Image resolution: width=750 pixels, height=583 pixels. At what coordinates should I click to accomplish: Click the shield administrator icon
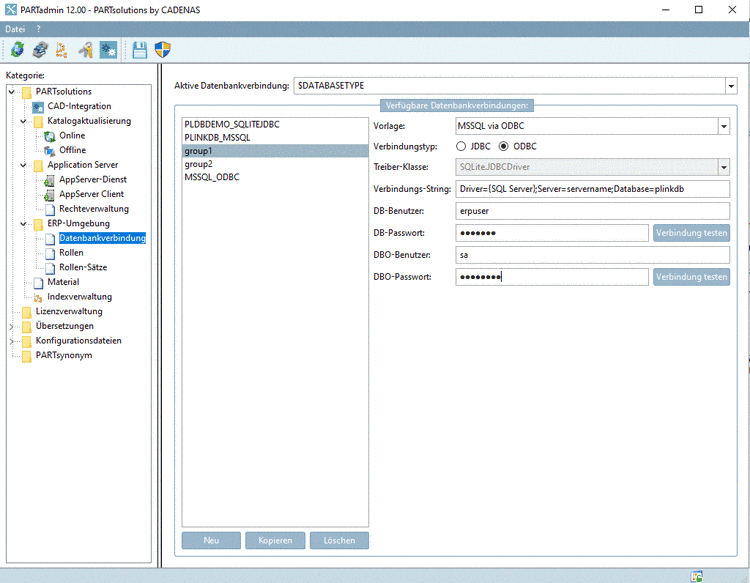pyautogui.click(x=163, y=50)
